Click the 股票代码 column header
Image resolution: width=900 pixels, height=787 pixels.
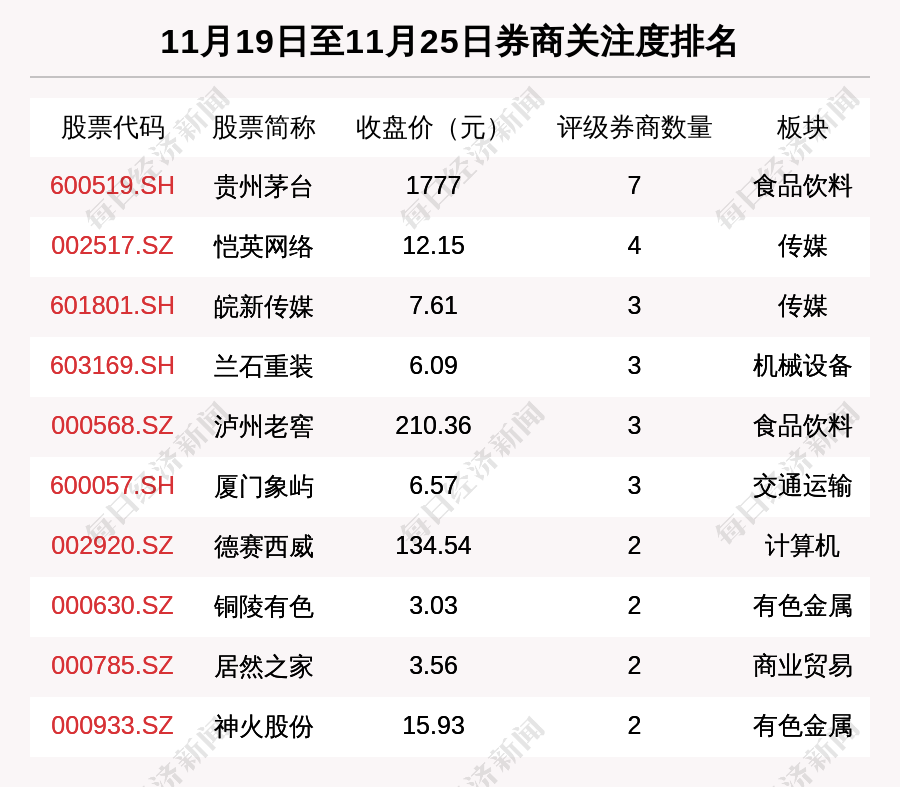pyautogui.click(x=113, y=127)
